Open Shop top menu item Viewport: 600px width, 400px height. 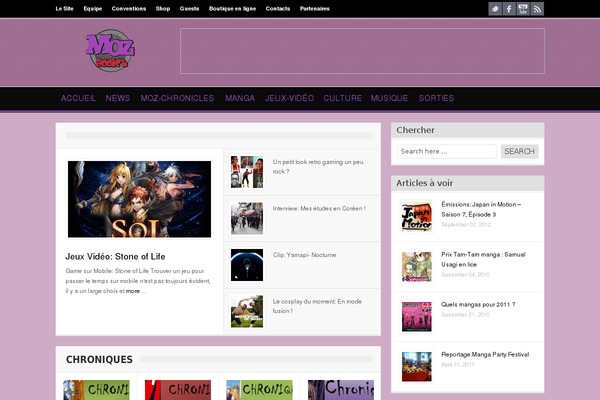[x=163, y=8]
